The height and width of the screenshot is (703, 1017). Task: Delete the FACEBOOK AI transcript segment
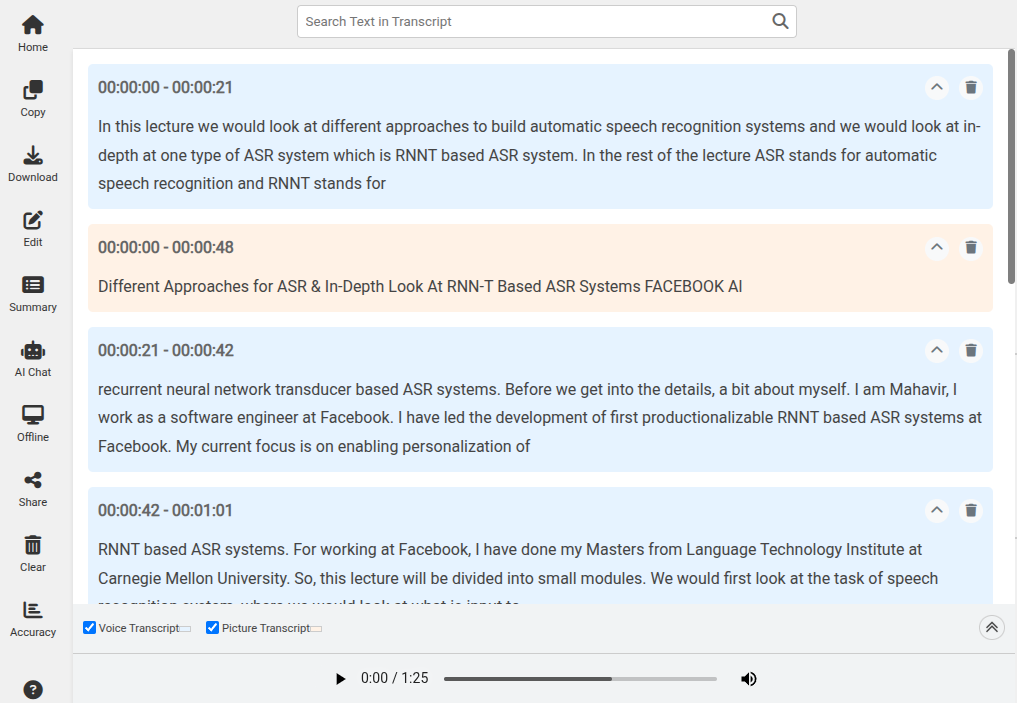pyautogui.click(x=971, y=247)
